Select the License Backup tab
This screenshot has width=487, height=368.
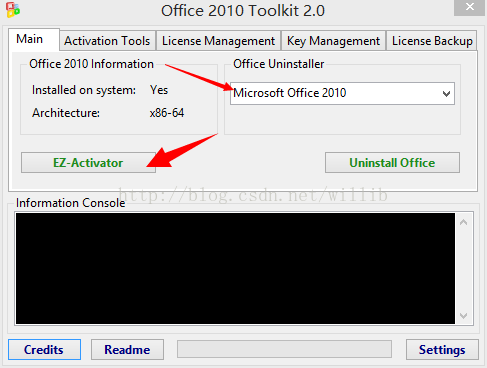pos(432,41)
